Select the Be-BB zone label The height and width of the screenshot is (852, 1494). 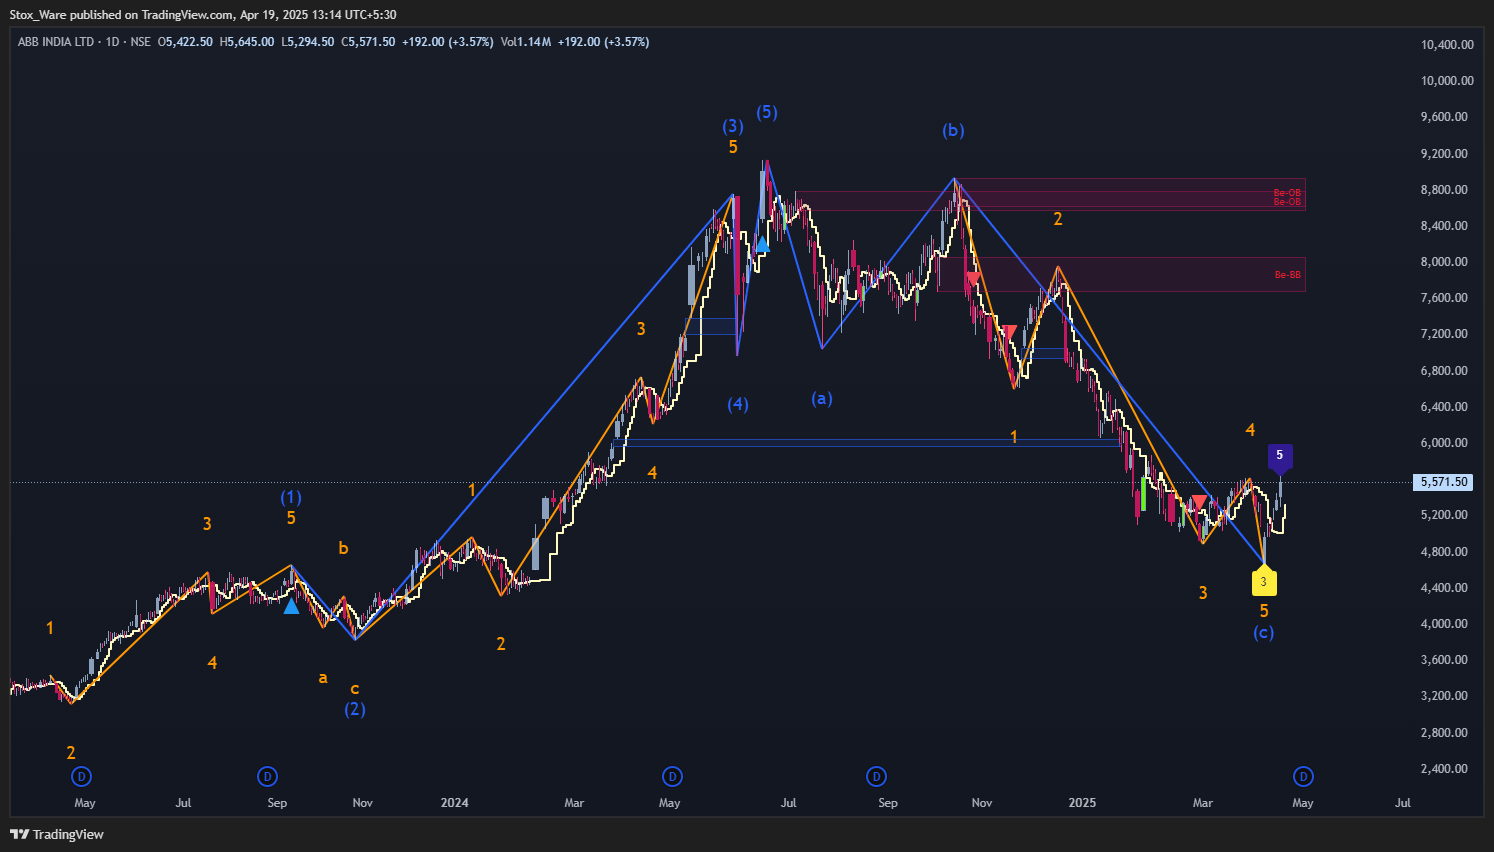click(1288, 275)
